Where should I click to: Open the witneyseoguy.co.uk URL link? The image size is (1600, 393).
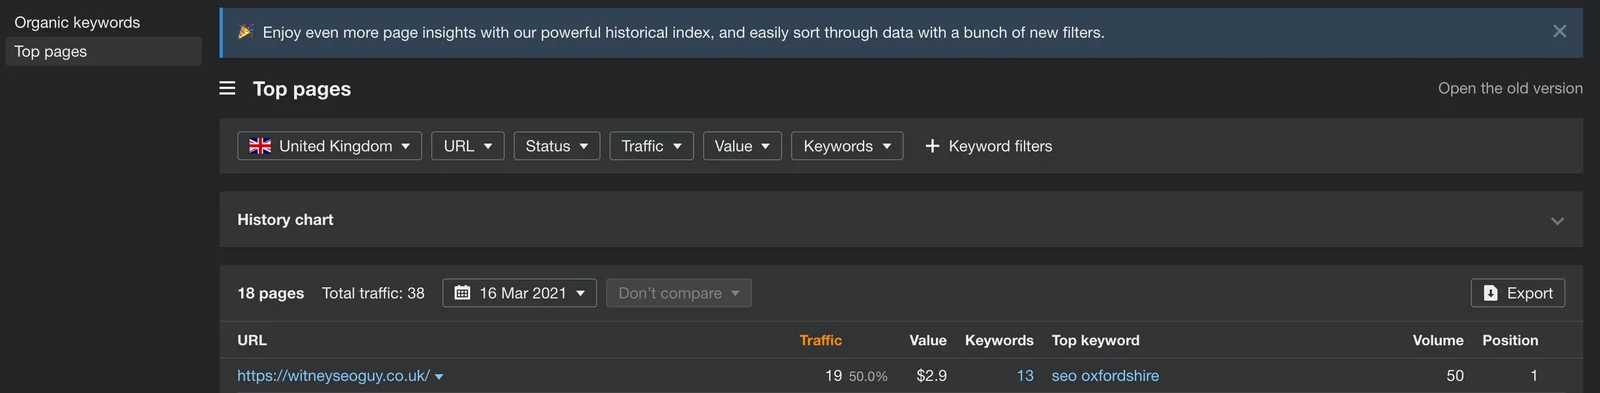333,376
